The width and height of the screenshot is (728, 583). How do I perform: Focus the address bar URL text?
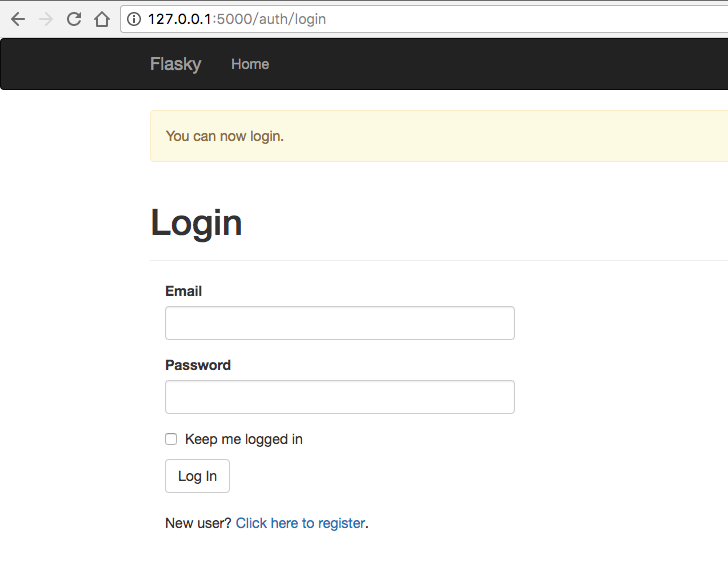(x=237, y=19)
